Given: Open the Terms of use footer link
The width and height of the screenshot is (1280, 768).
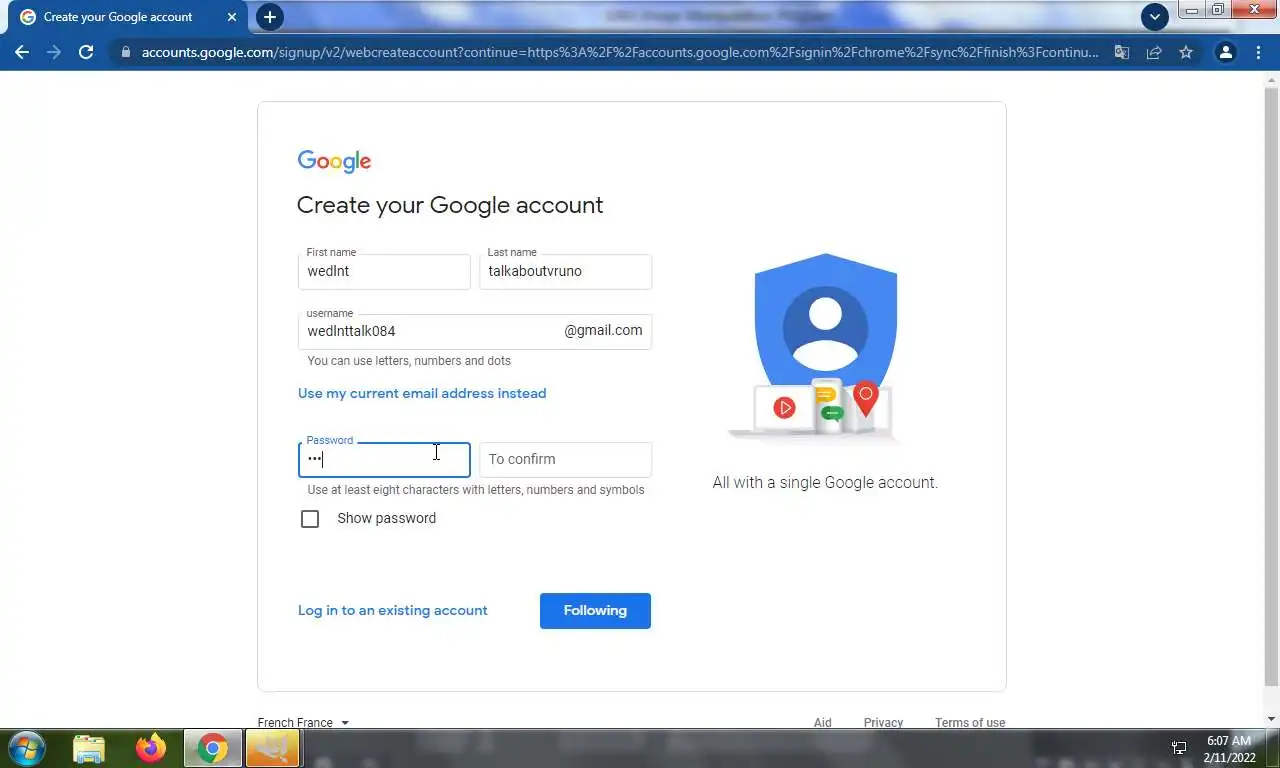Looking at the screenshot, I should click(970, 722).
